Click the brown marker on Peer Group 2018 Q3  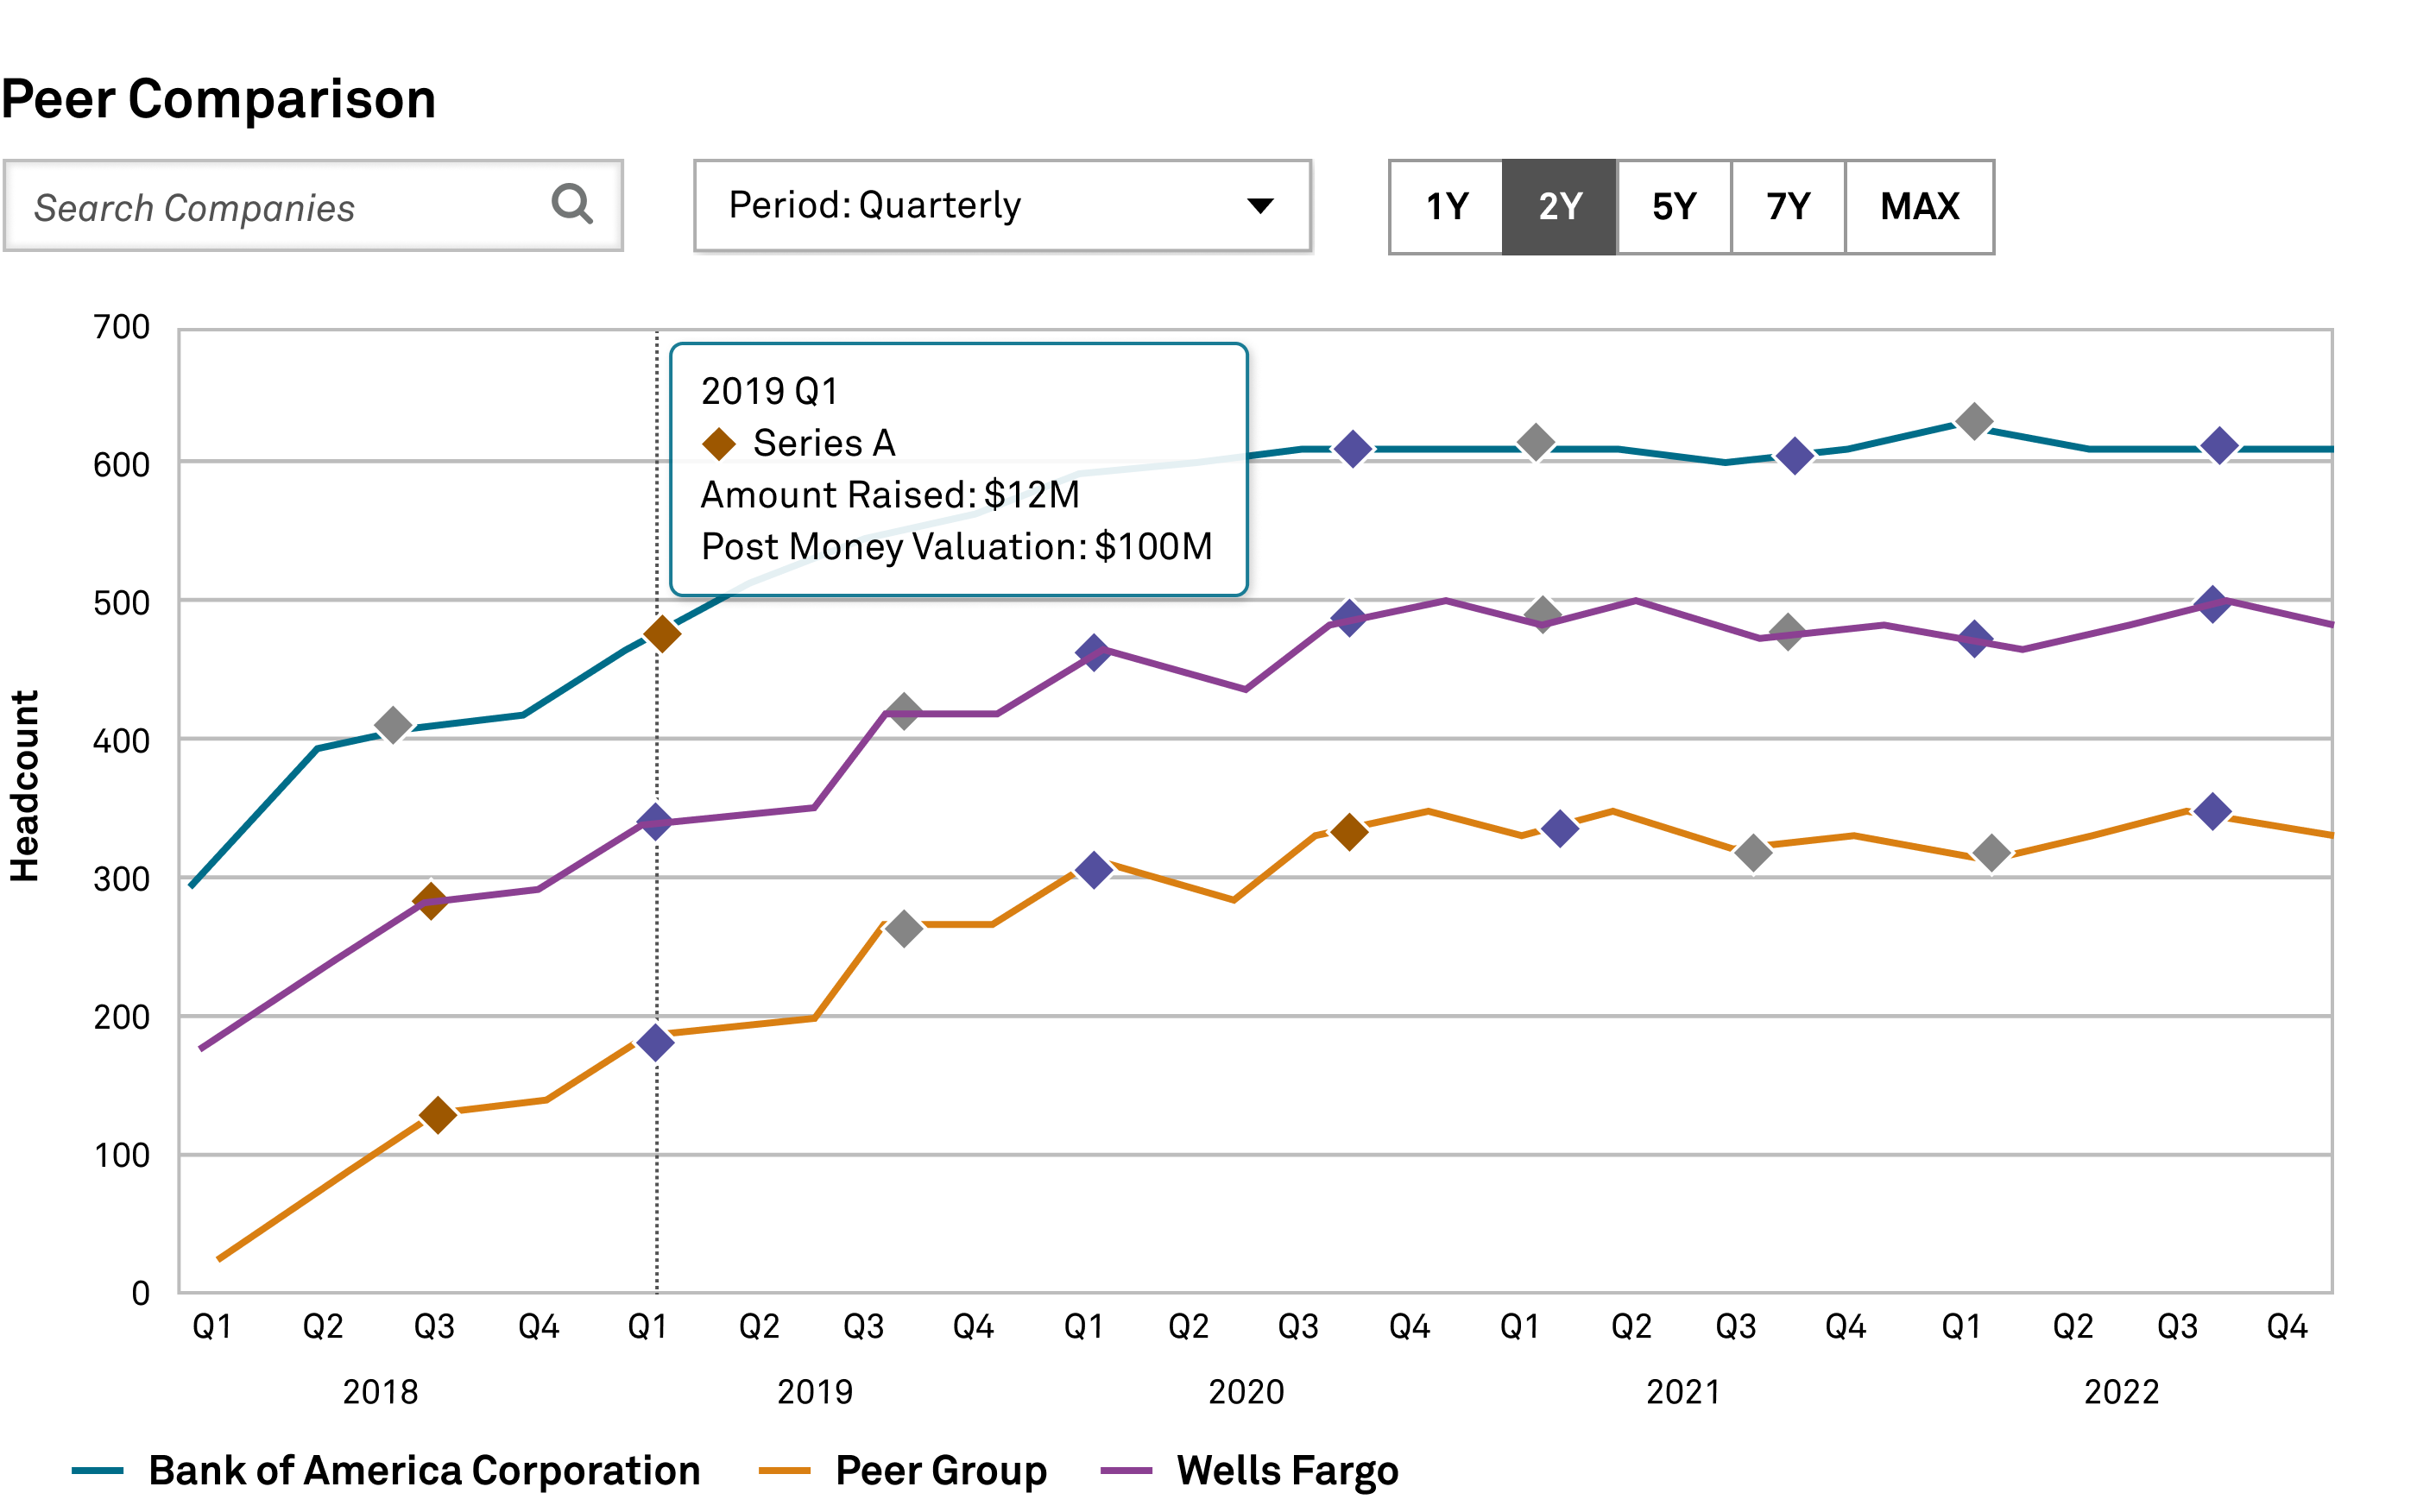pos(437,1114)
